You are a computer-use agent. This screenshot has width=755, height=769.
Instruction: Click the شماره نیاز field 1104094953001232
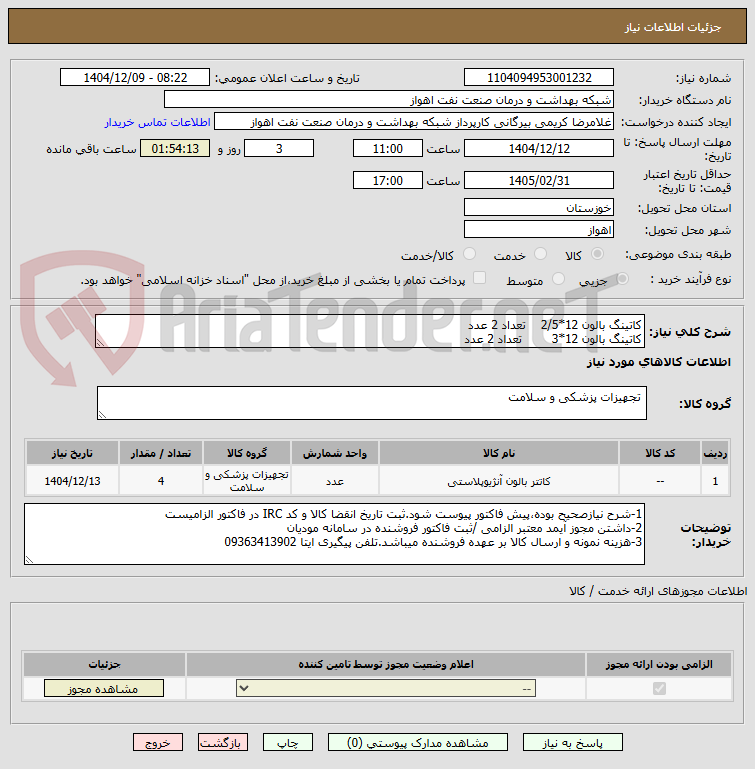(539, 77)
